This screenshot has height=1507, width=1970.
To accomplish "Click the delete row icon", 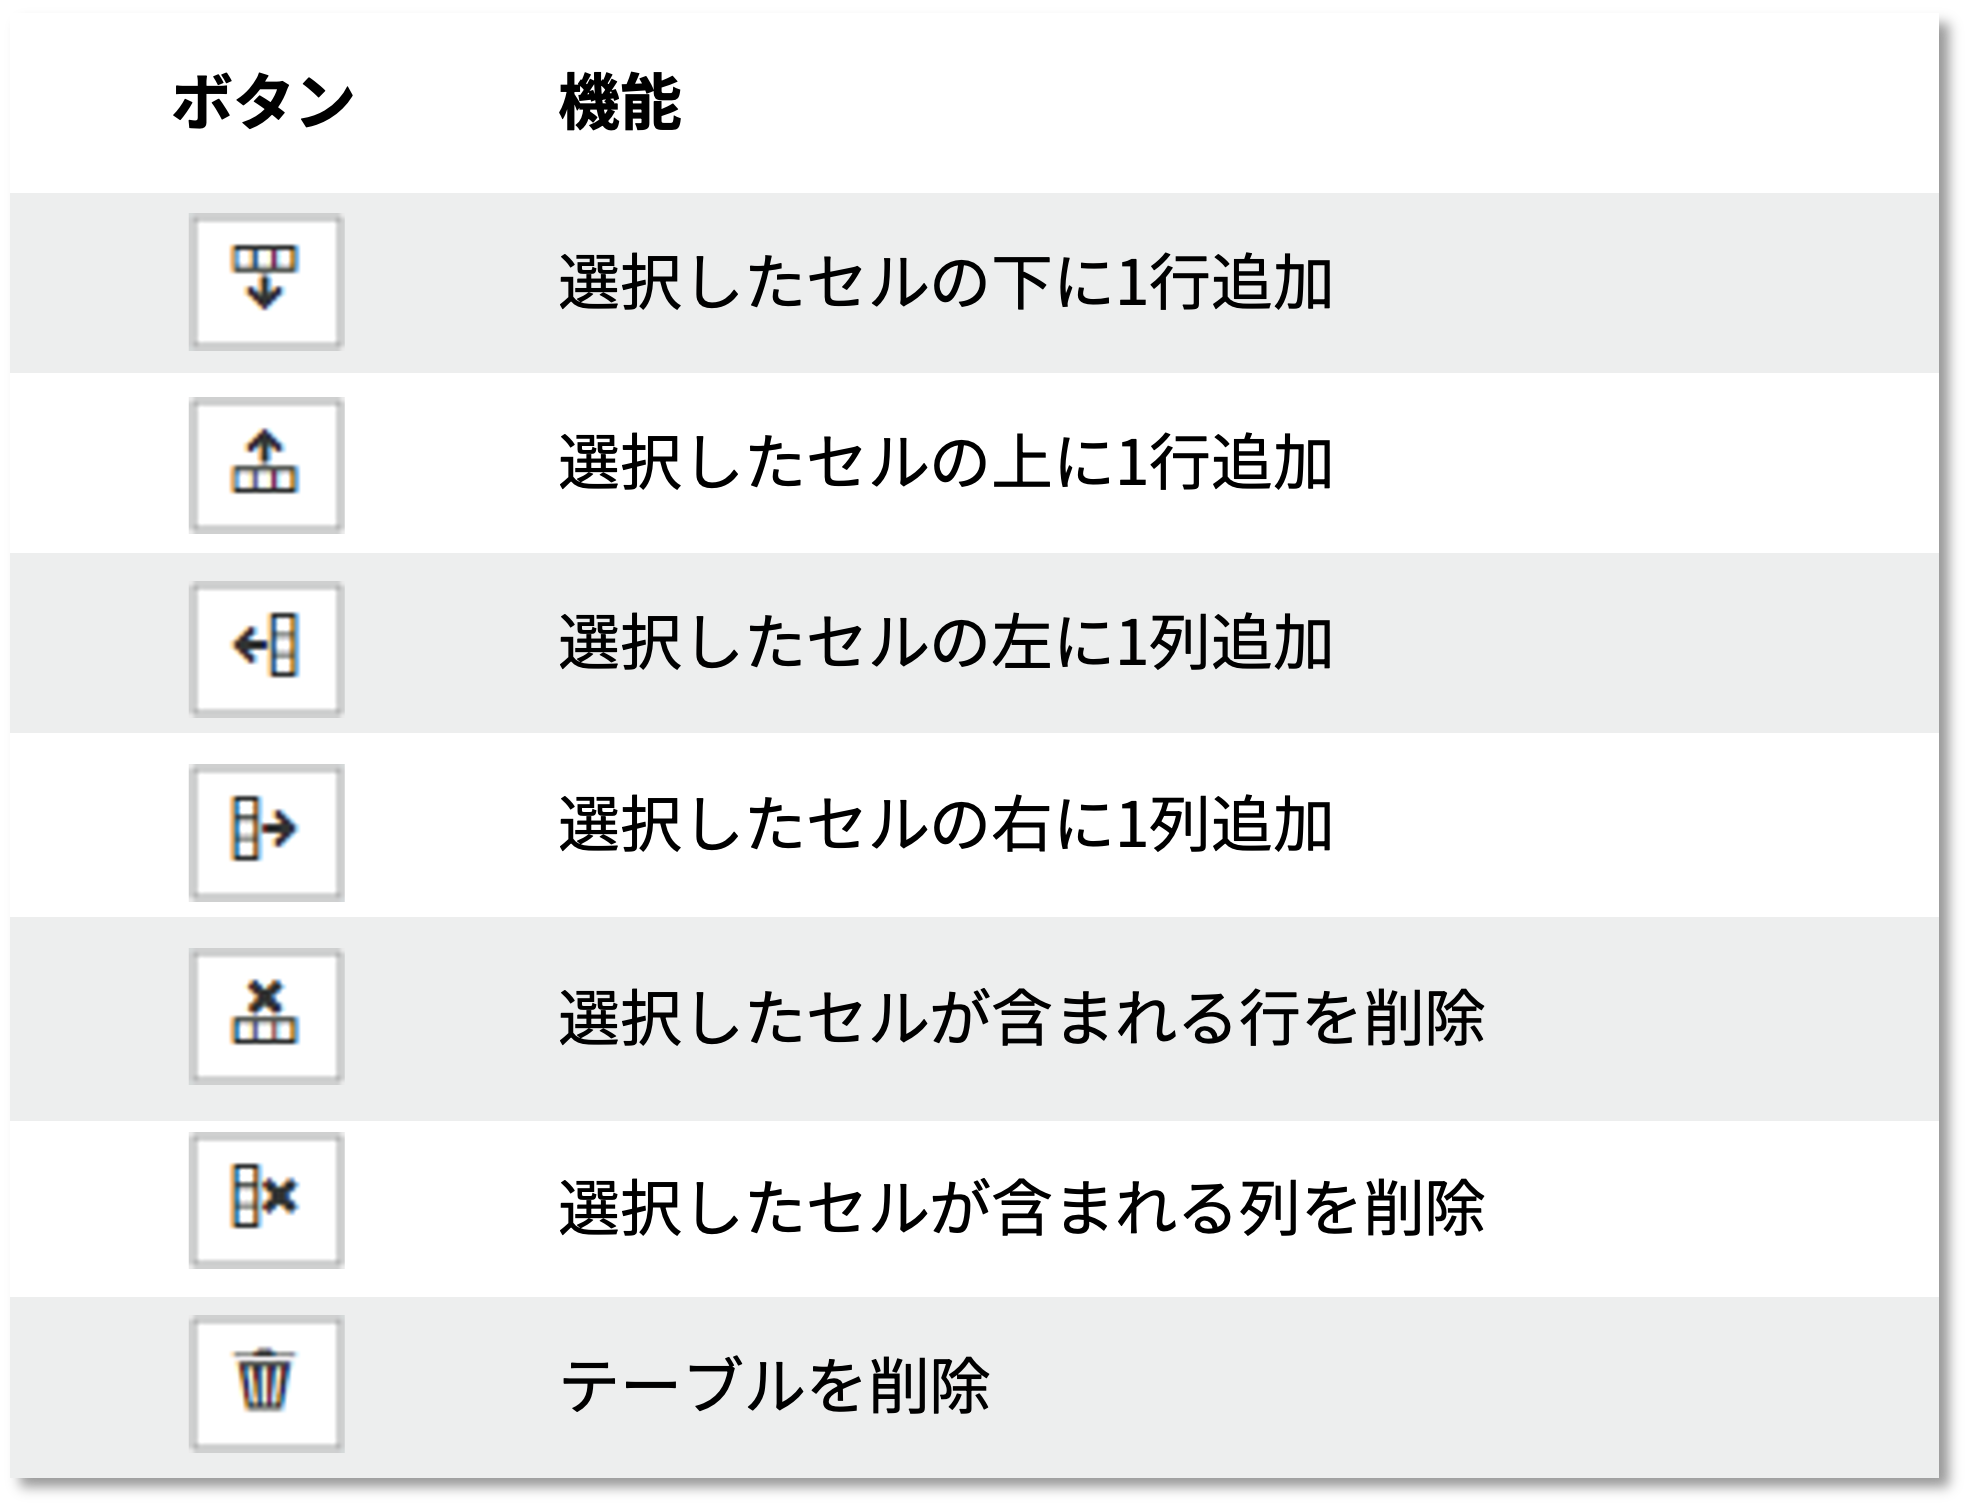I will 266,1016.
